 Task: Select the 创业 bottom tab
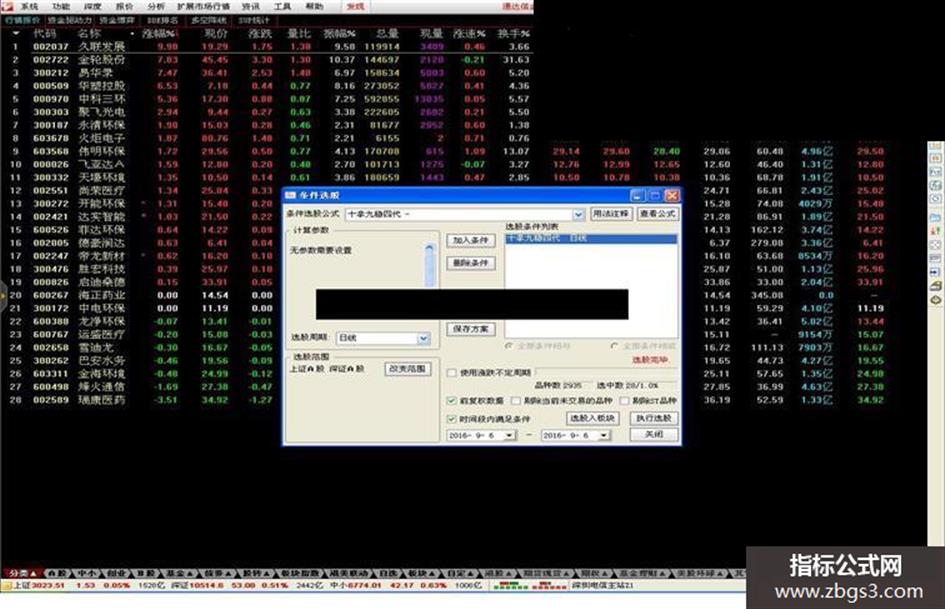click(x=117, y=573)
